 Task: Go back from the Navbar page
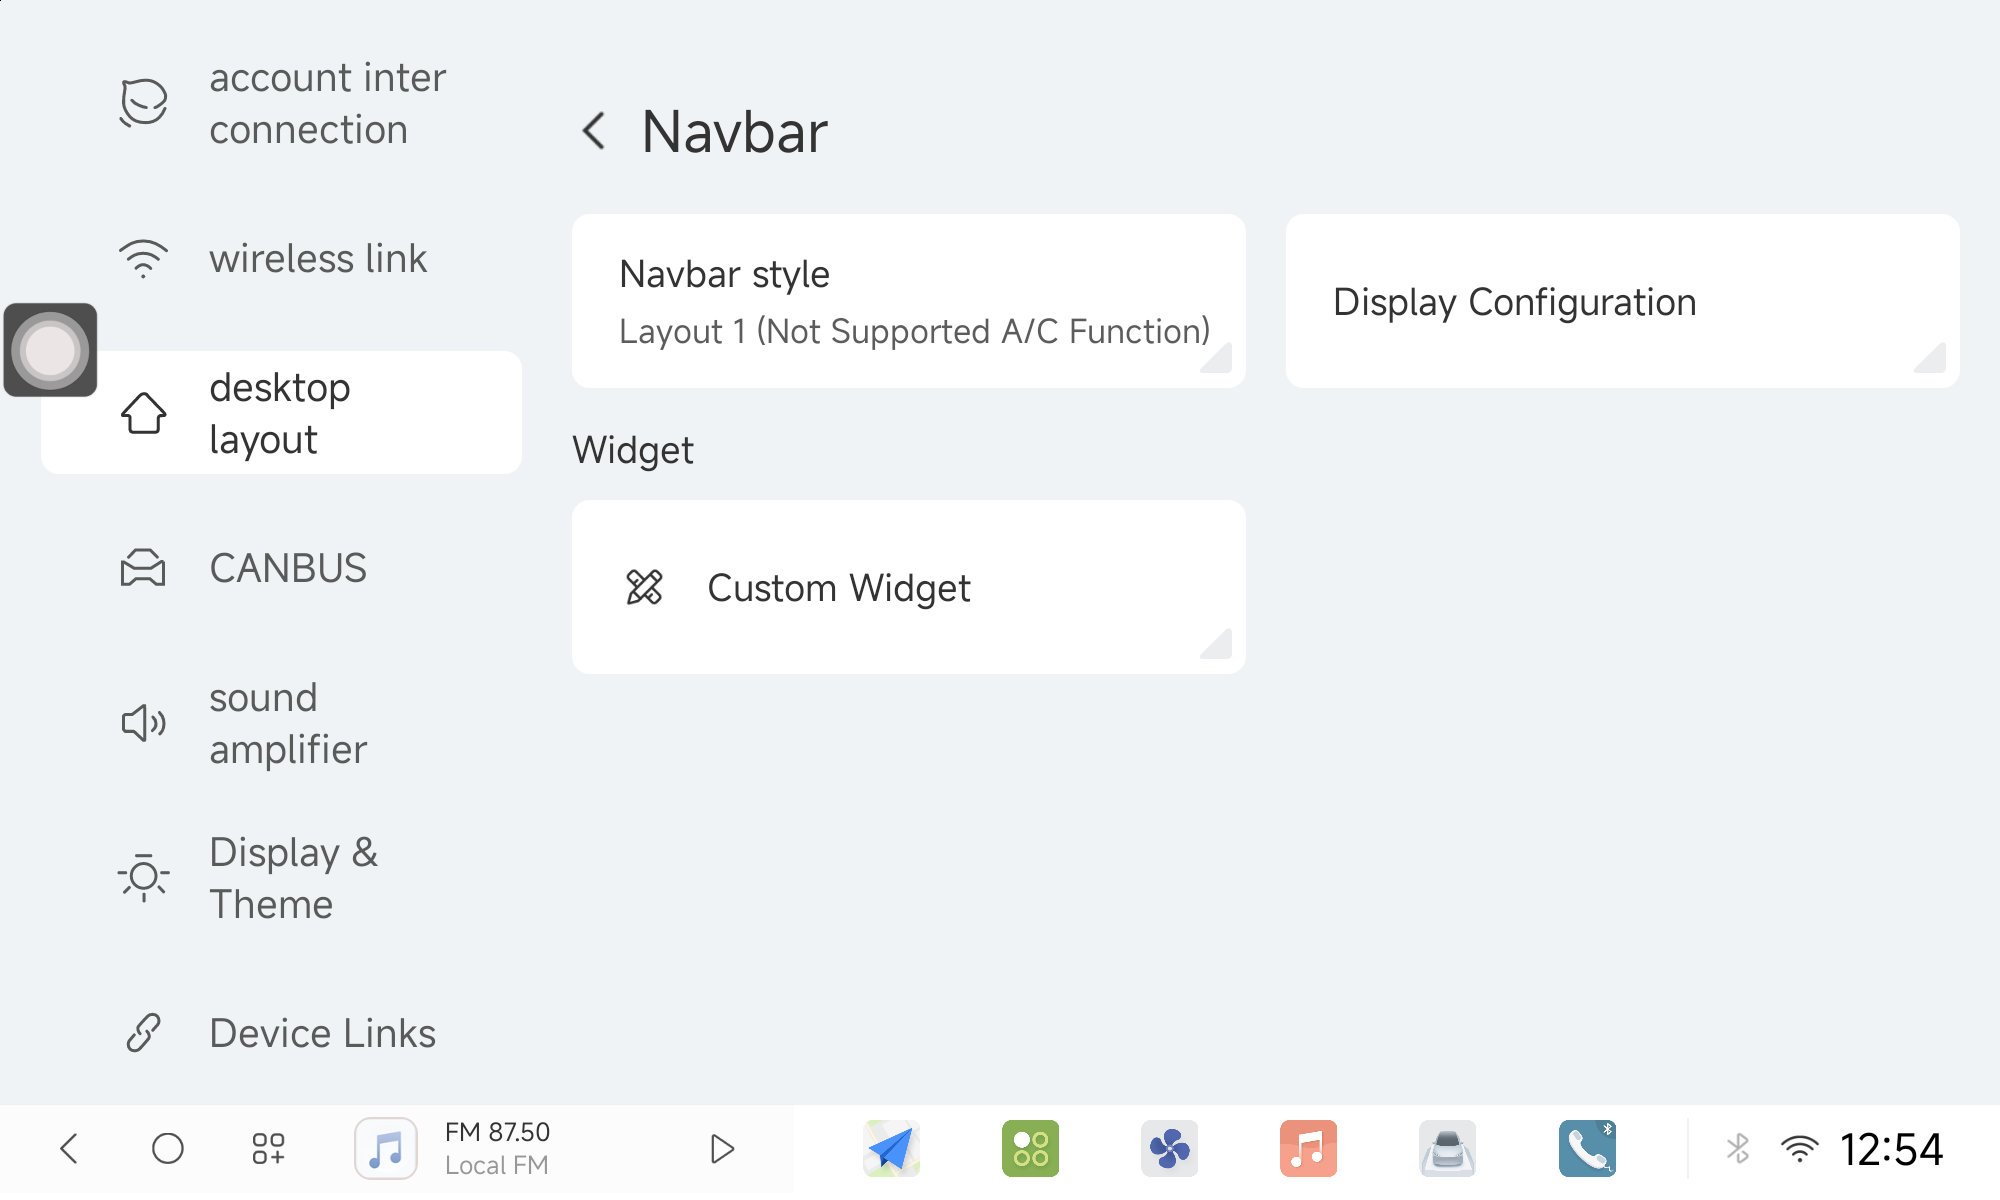pos(595,131)
